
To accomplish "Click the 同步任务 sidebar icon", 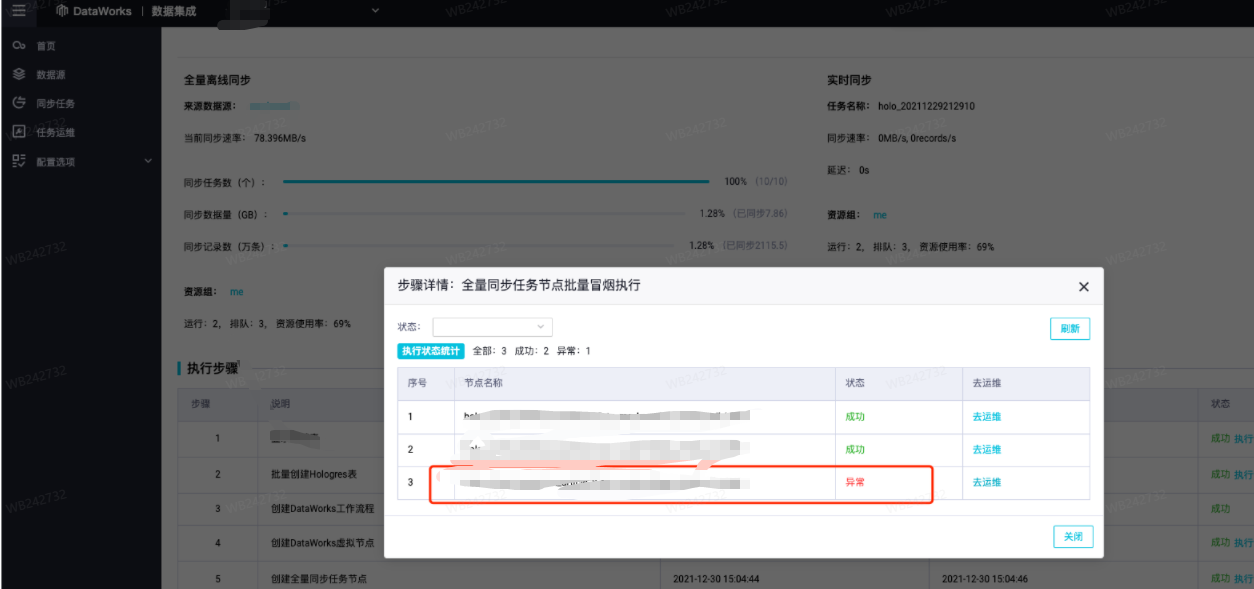I will click(19, 103).
